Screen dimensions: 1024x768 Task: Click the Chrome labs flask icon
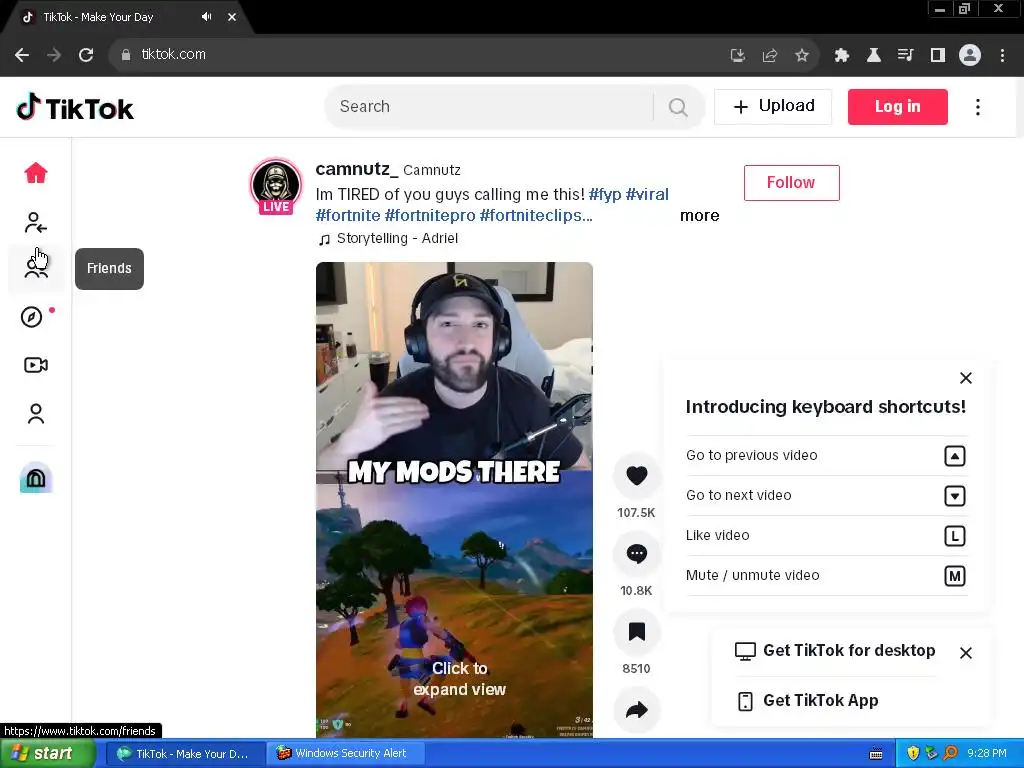873,55
